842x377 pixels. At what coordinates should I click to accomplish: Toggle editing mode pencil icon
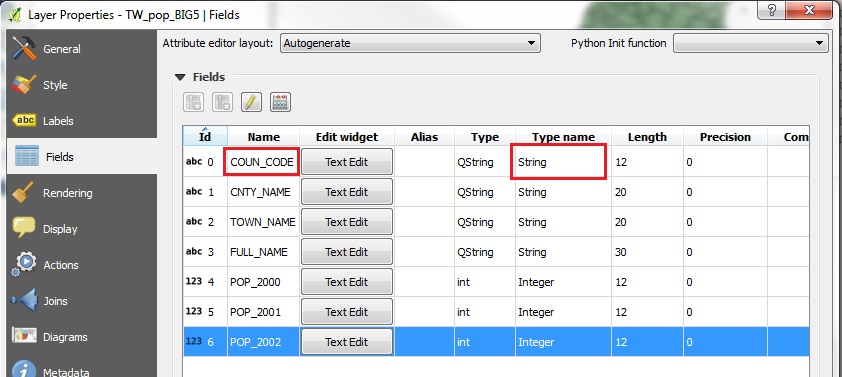click(x=251, y=102)
